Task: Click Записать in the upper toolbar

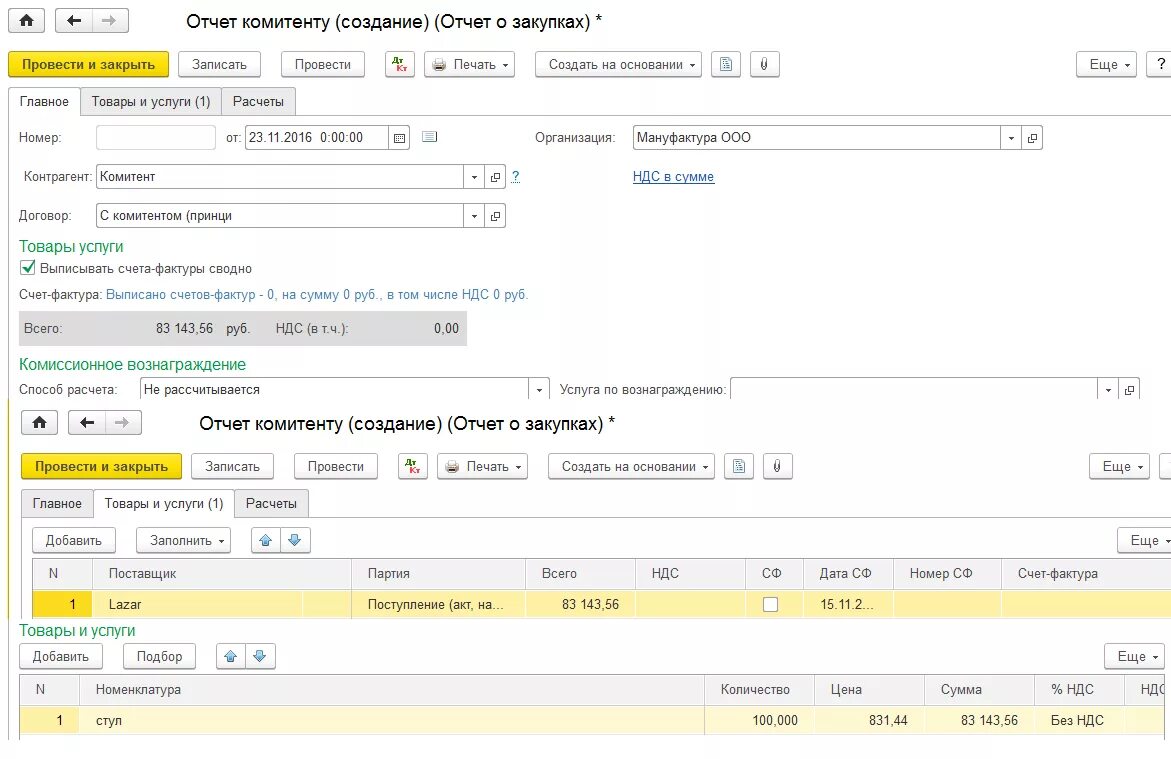Action: [220, 64]
